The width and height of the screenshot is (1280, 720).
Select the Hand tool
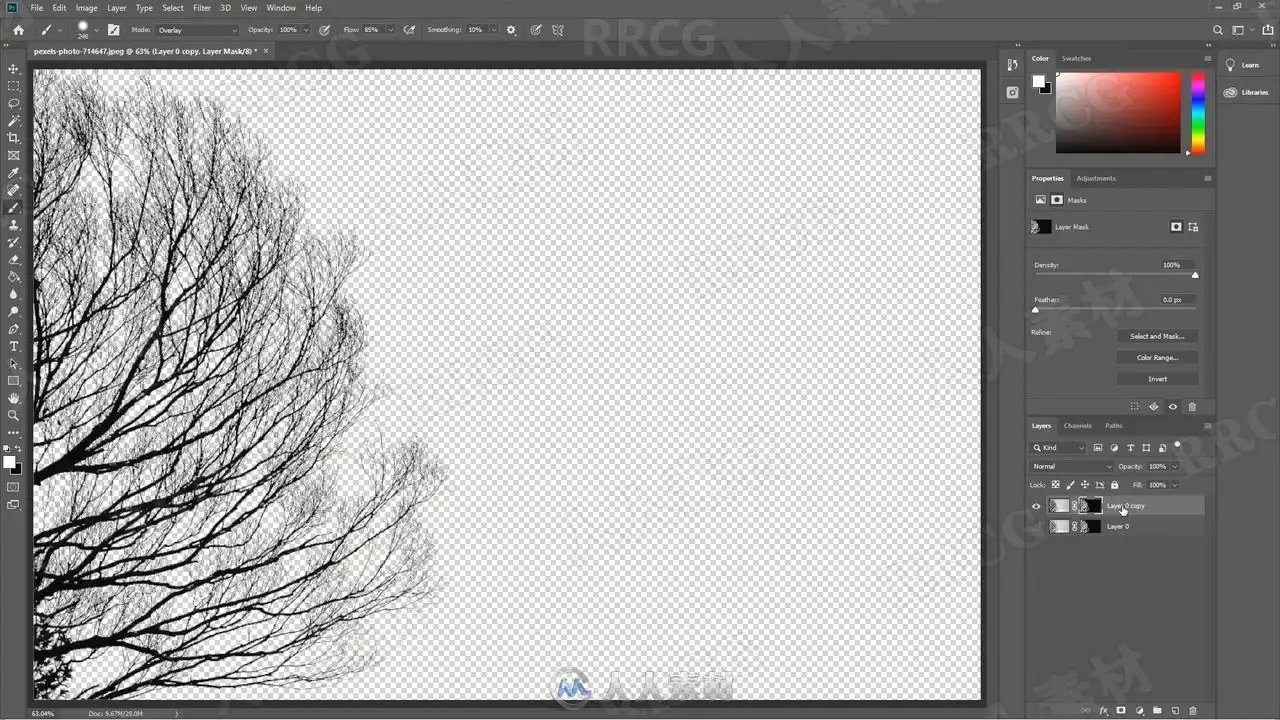click(14, 398)
